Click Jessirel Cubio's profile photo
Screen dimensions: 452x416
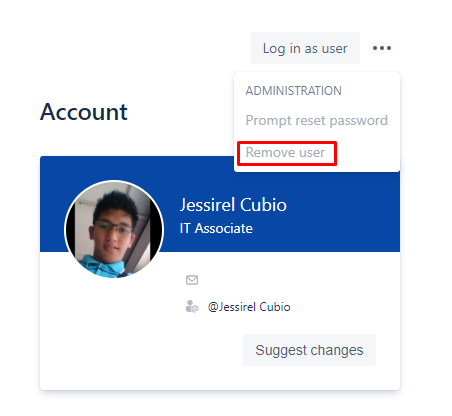[x=114, y=229]
